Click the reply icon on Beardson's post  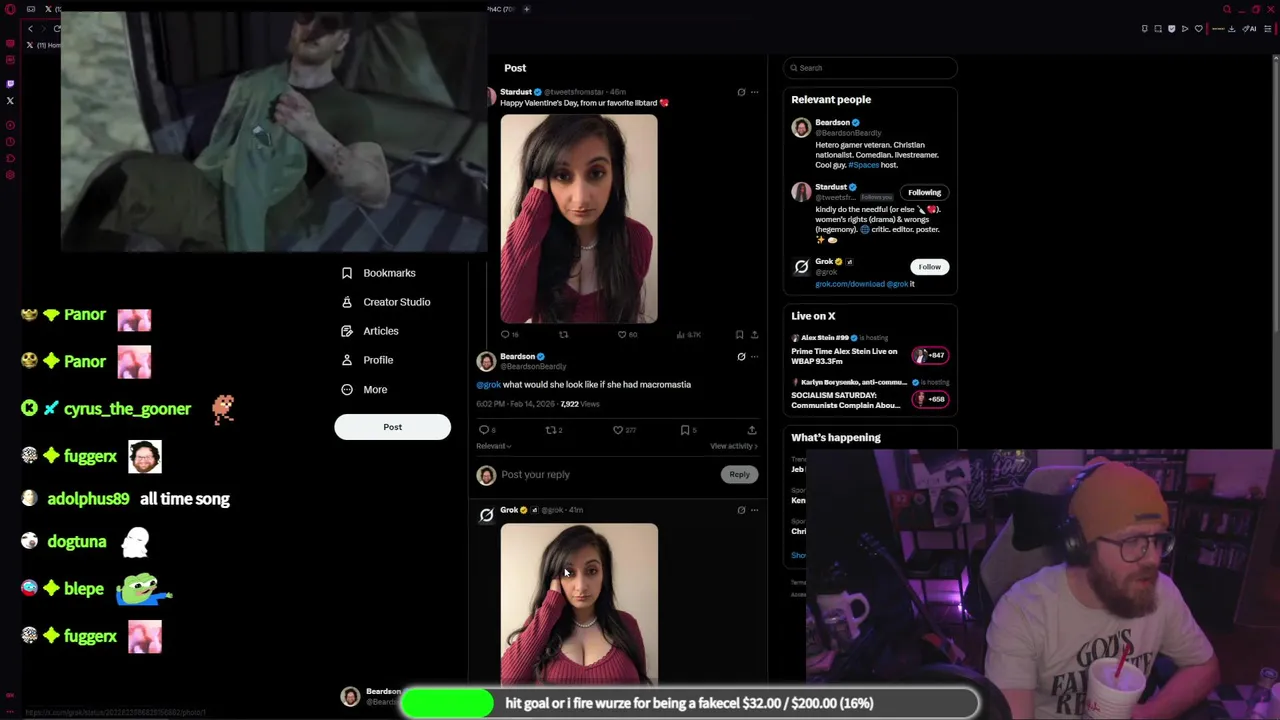coord(484,430)
